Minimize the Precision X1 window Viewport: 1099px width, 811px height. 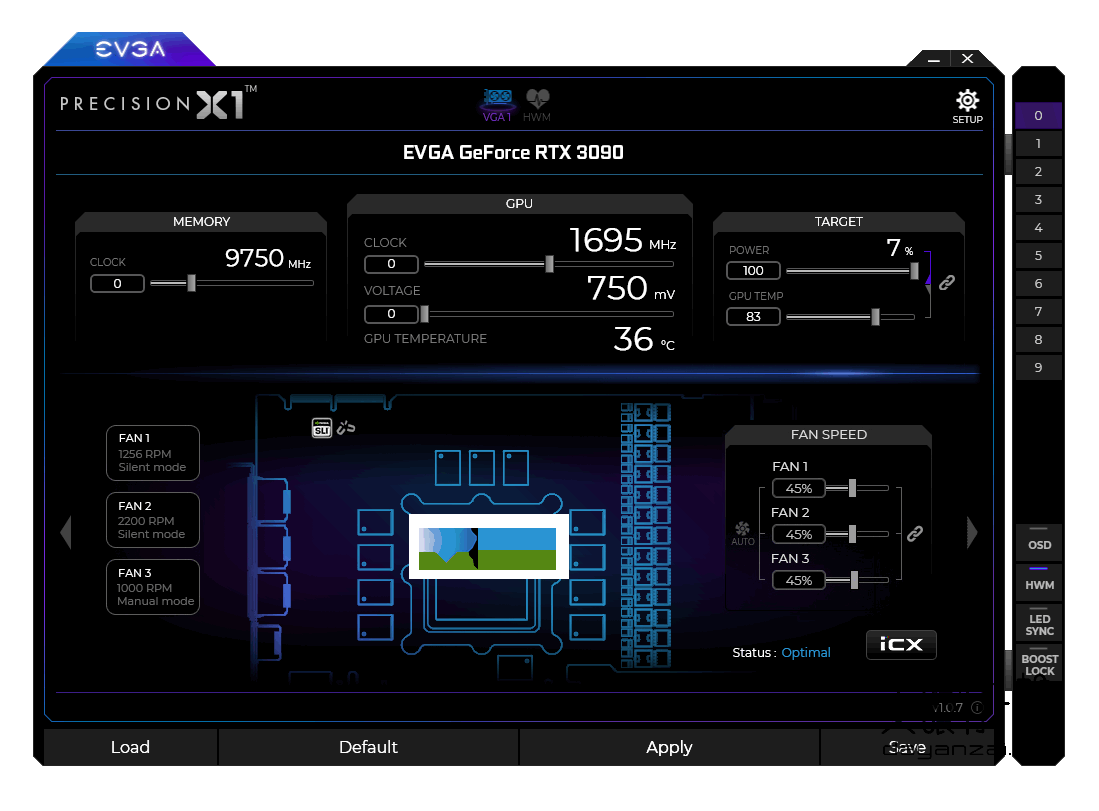[x=933, y=60]
